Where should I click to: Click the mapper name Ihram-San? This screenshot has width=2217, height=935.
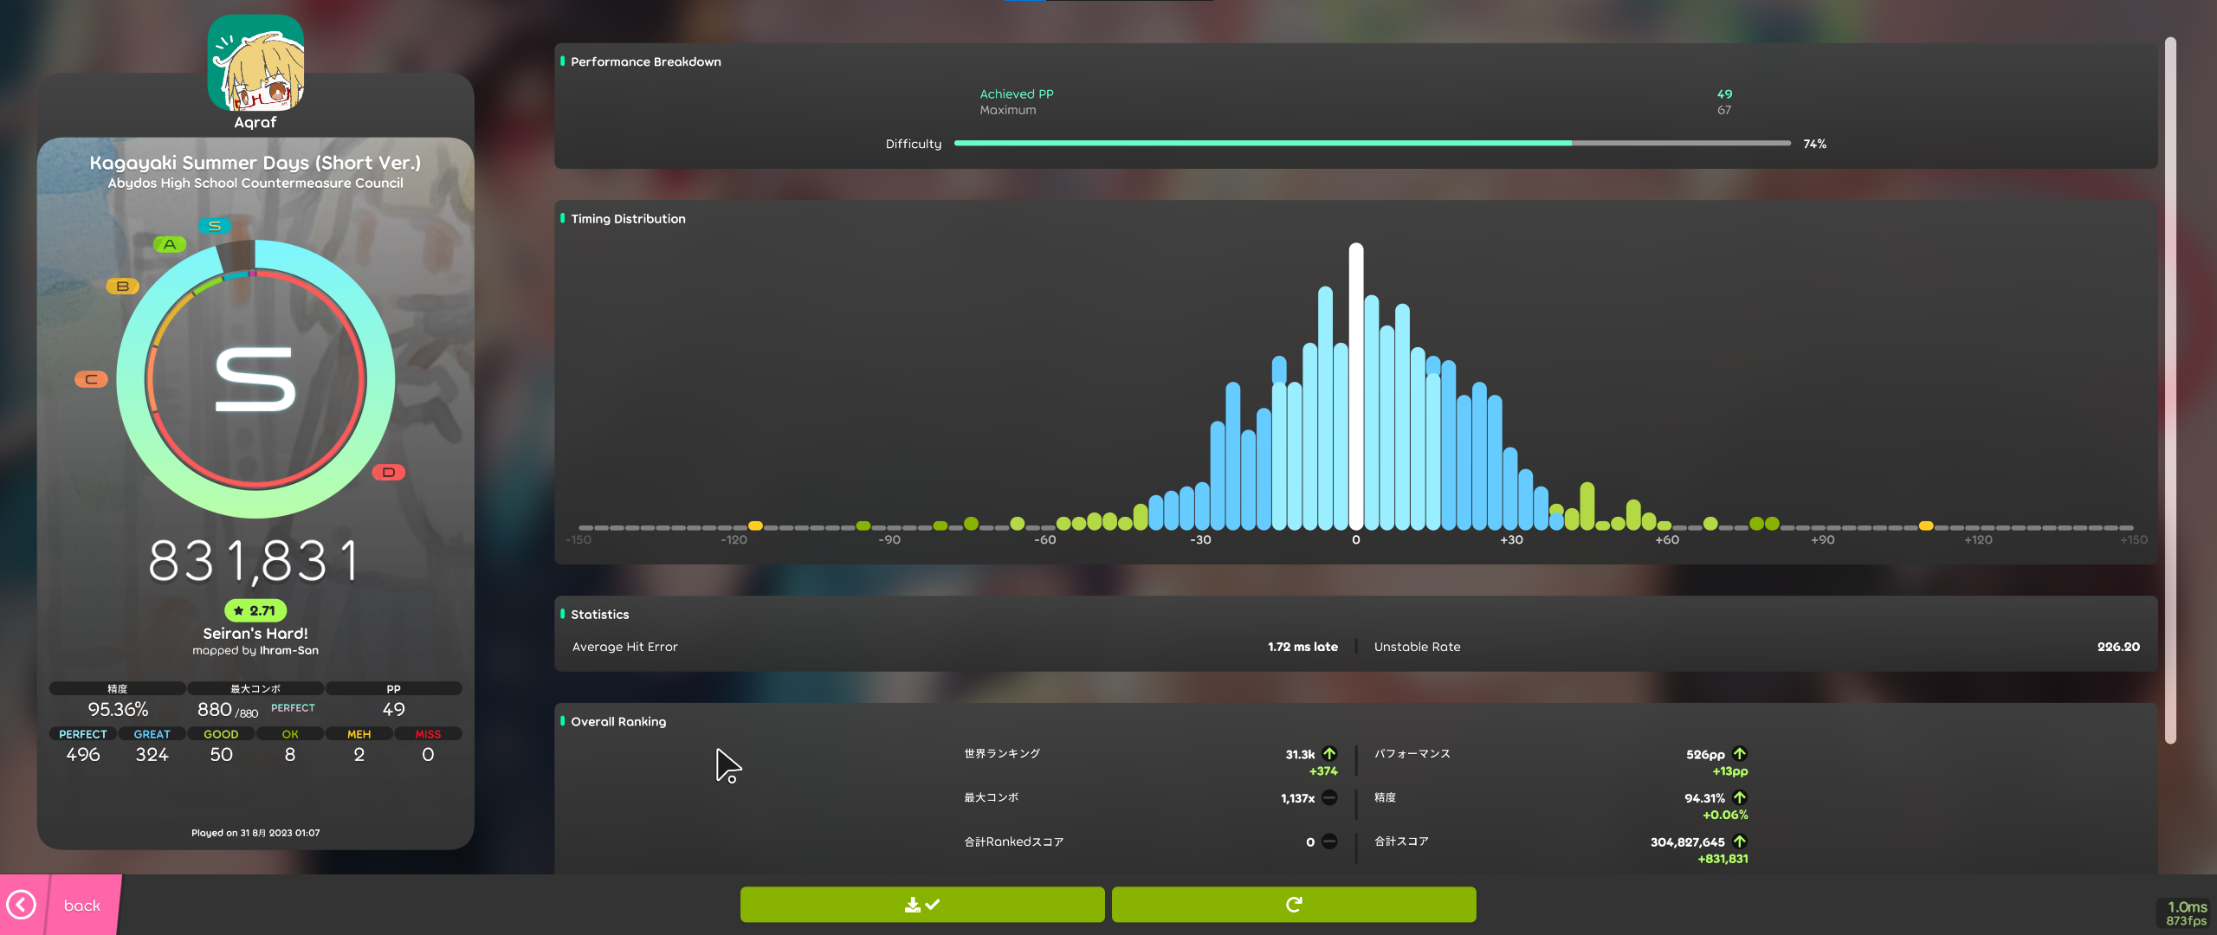(289, 650)
